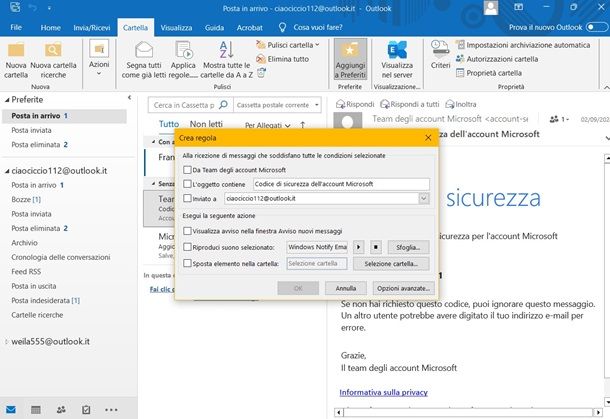This screenshot has width=610, height=419.
Task: Click Rispondi in reading pane
Action: pyautogui.click(x=355, y=104)
